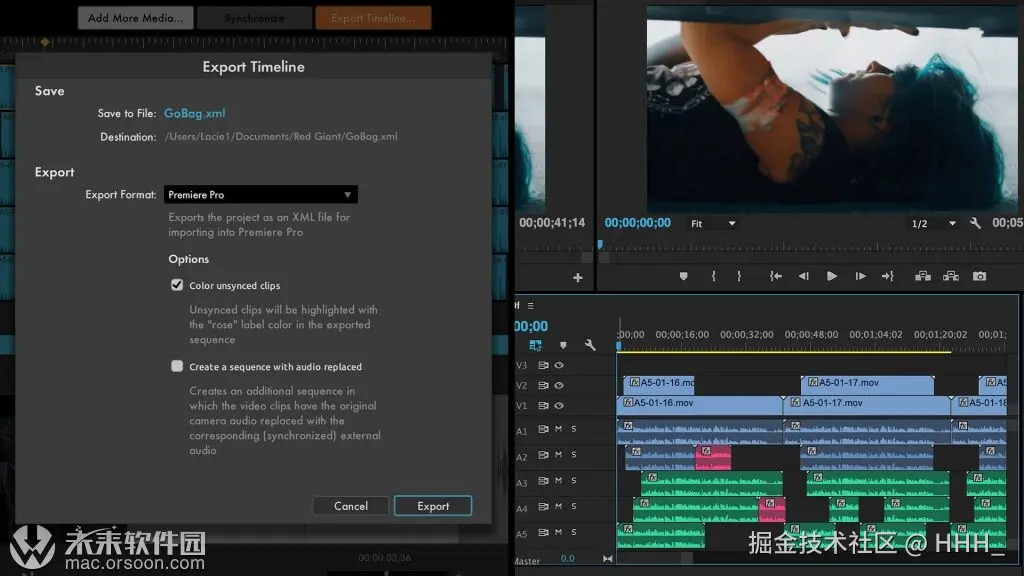Toggle sync lock on track V3

(x=543, y=365)
